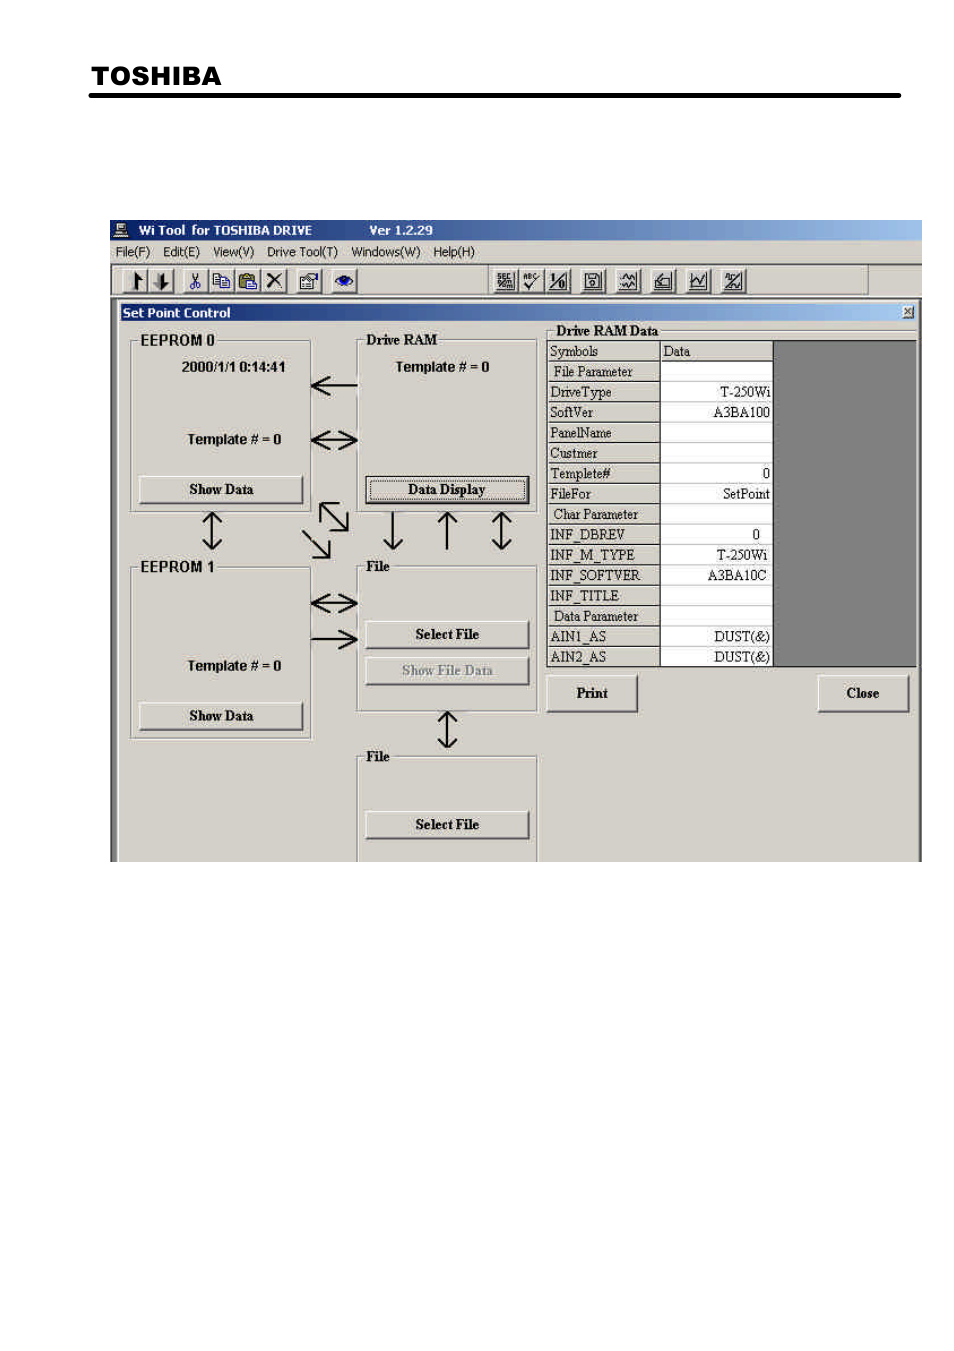Click the Show File Data button

pyautogui.click(x=447, y=670)
